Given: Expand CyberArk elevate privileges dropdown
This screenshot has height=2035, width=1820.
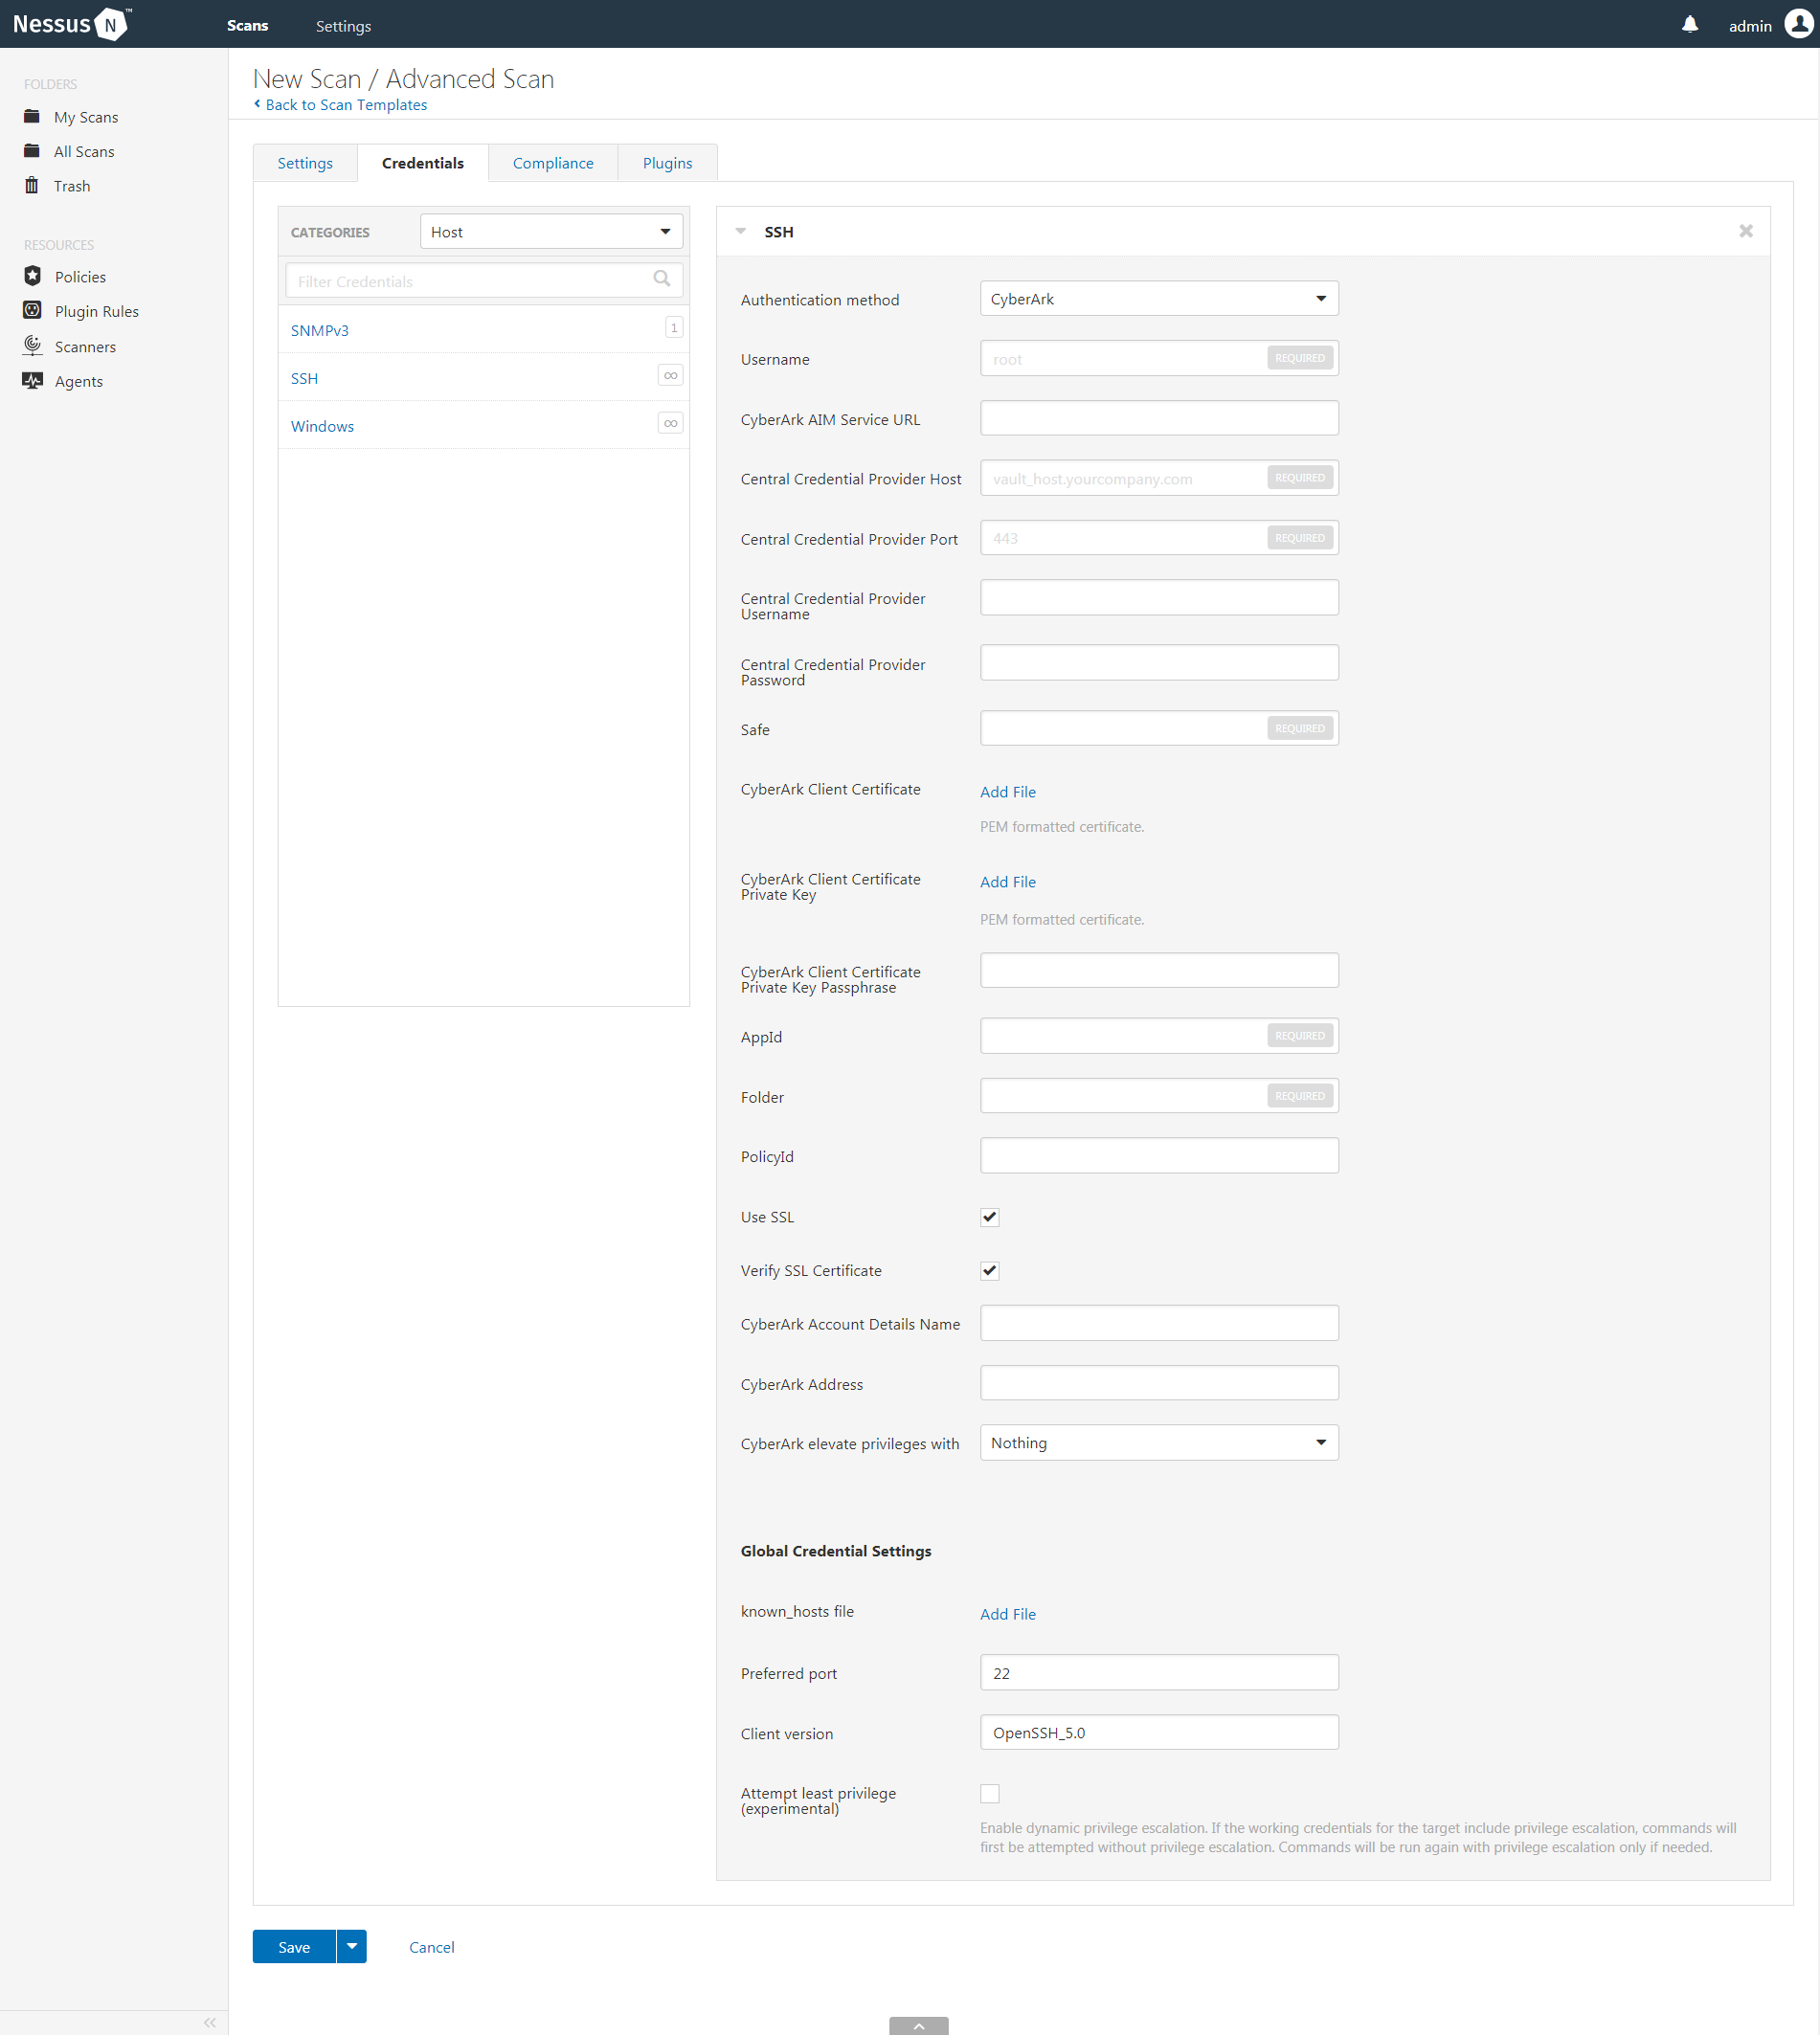Looking at the screenshot, I should coord(1158,1442).
